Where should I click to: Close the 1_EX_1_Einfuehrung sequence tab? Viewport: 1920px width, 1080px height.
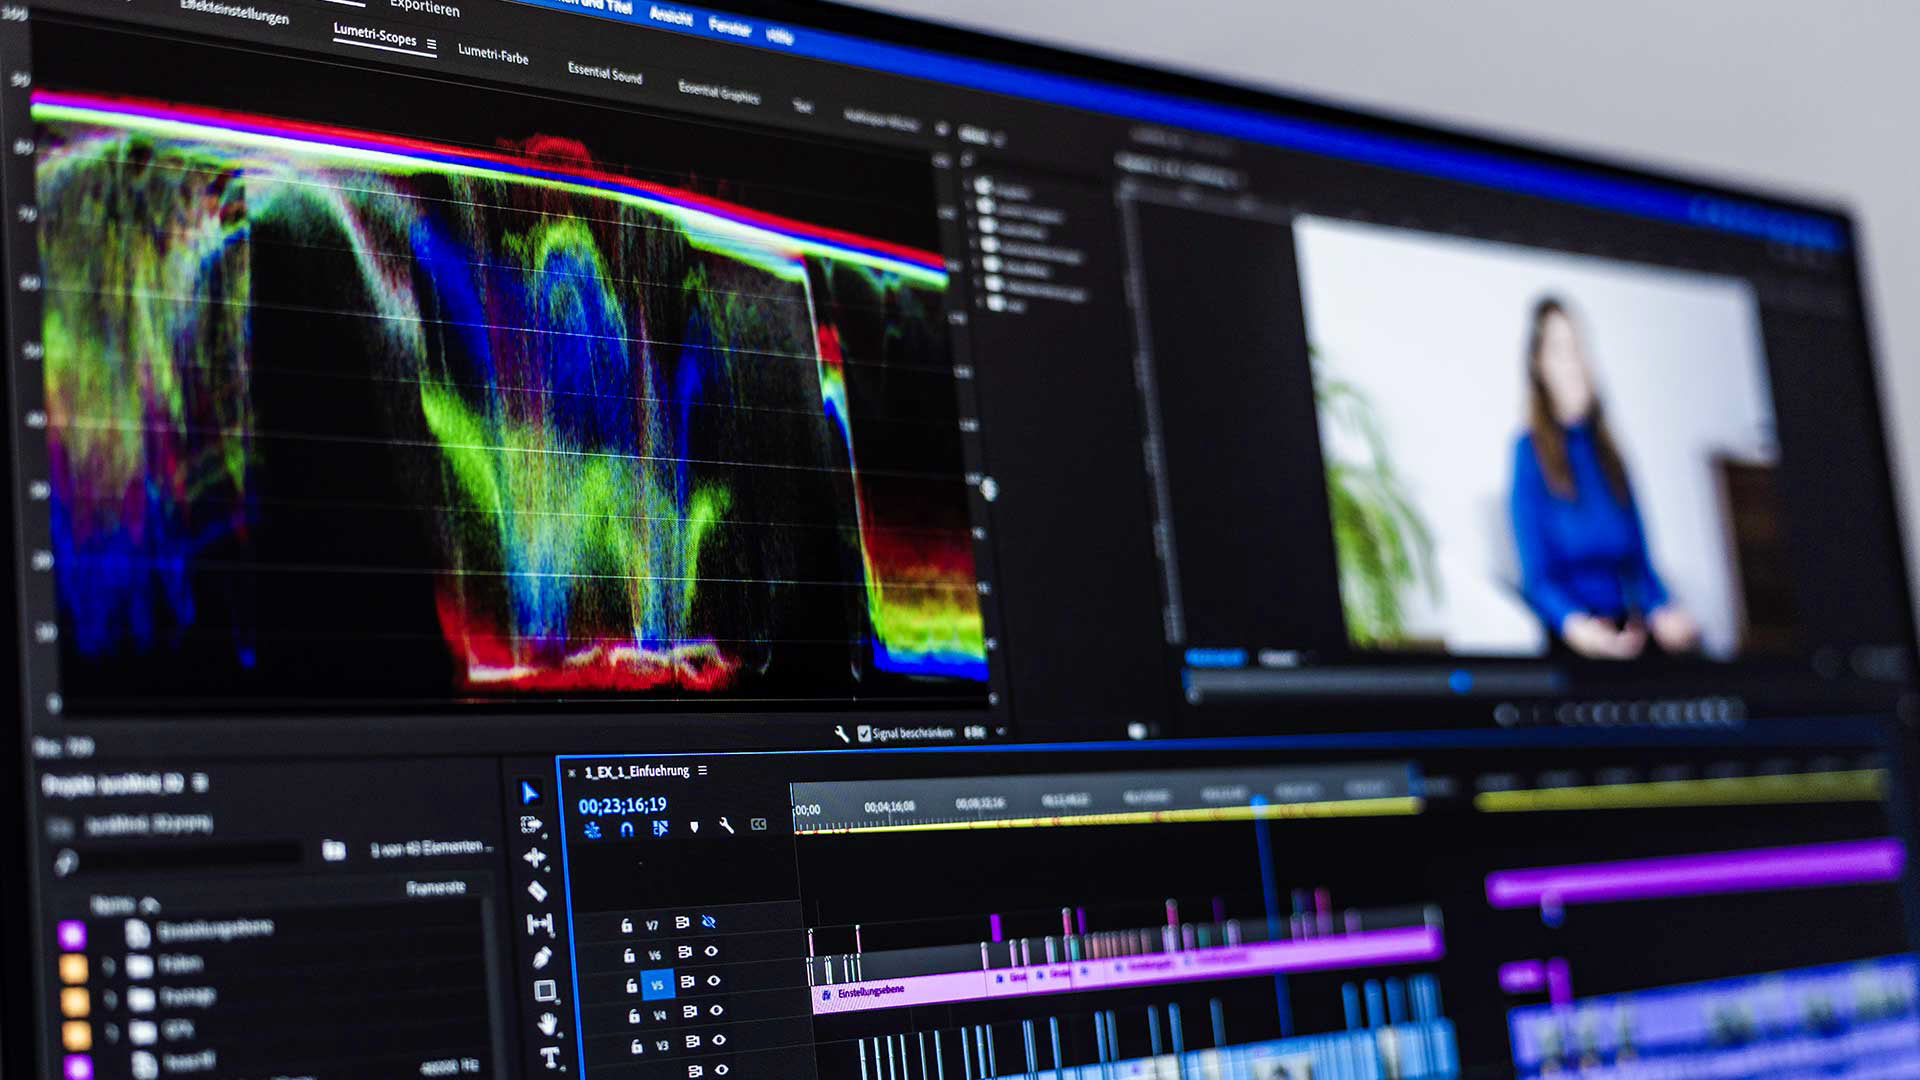click(x=572, y=772)
